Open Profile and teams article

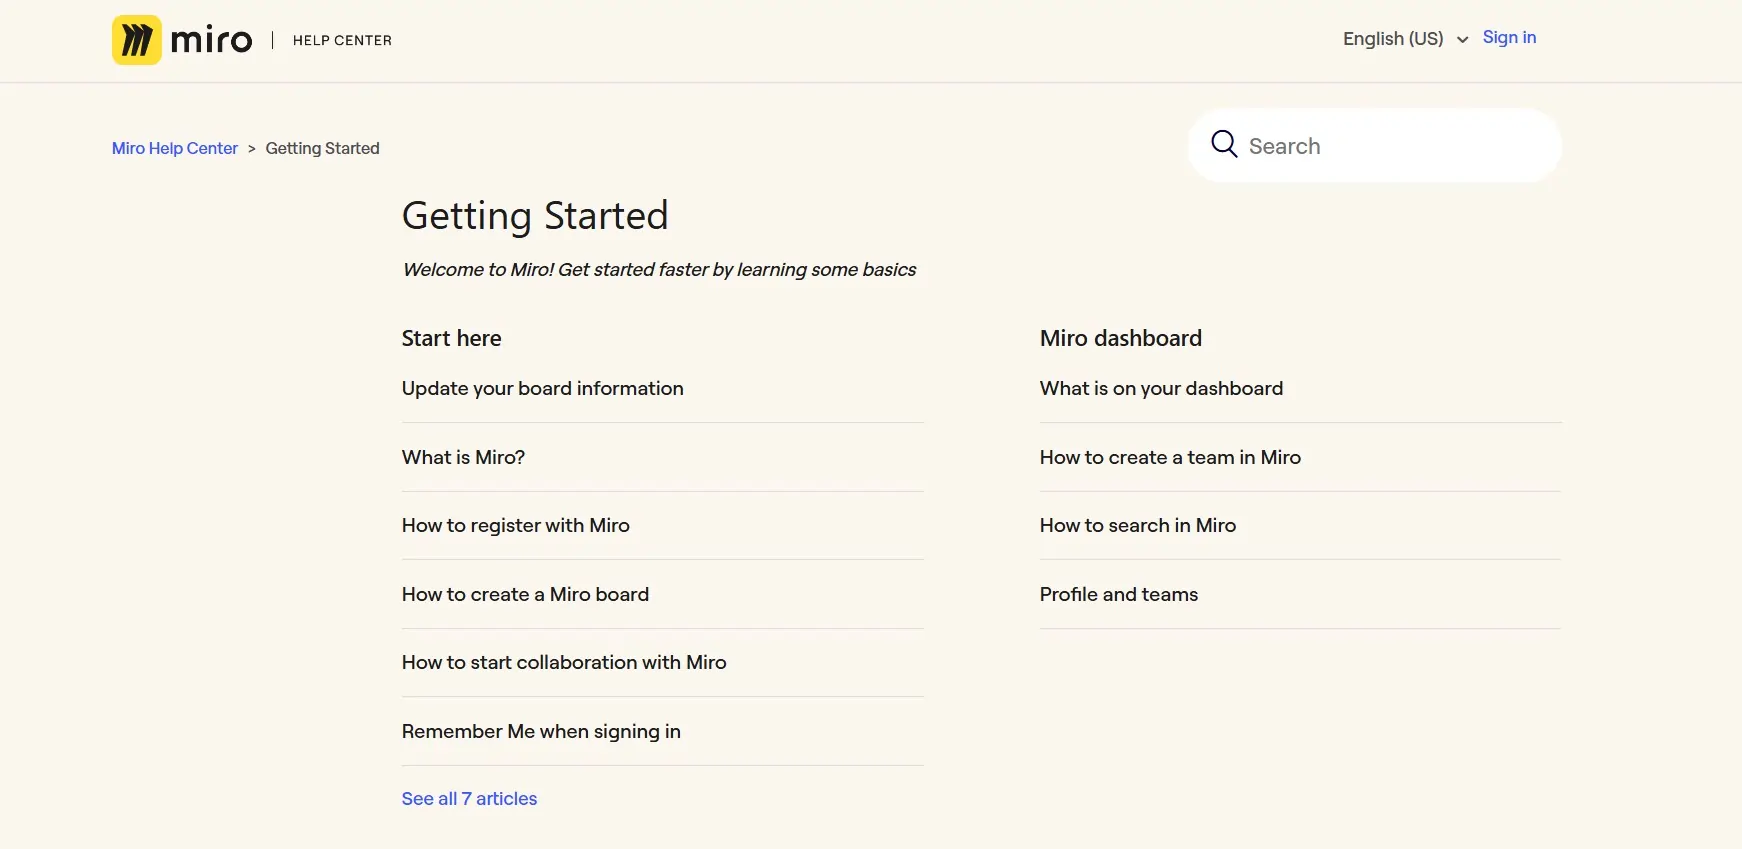[1119, 594]
